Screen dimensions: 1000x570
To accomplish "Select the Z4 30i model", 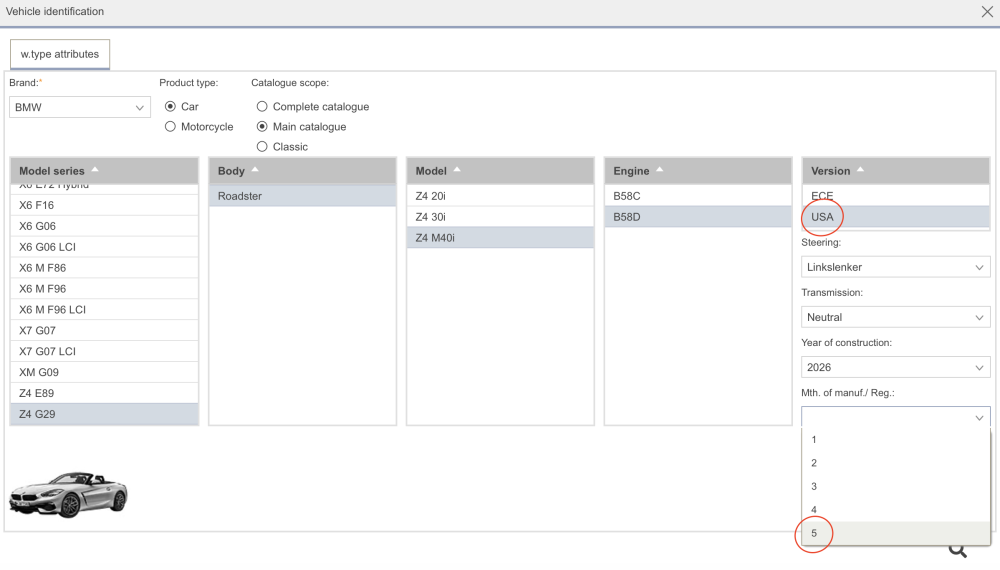I will [x=500, y=217].
